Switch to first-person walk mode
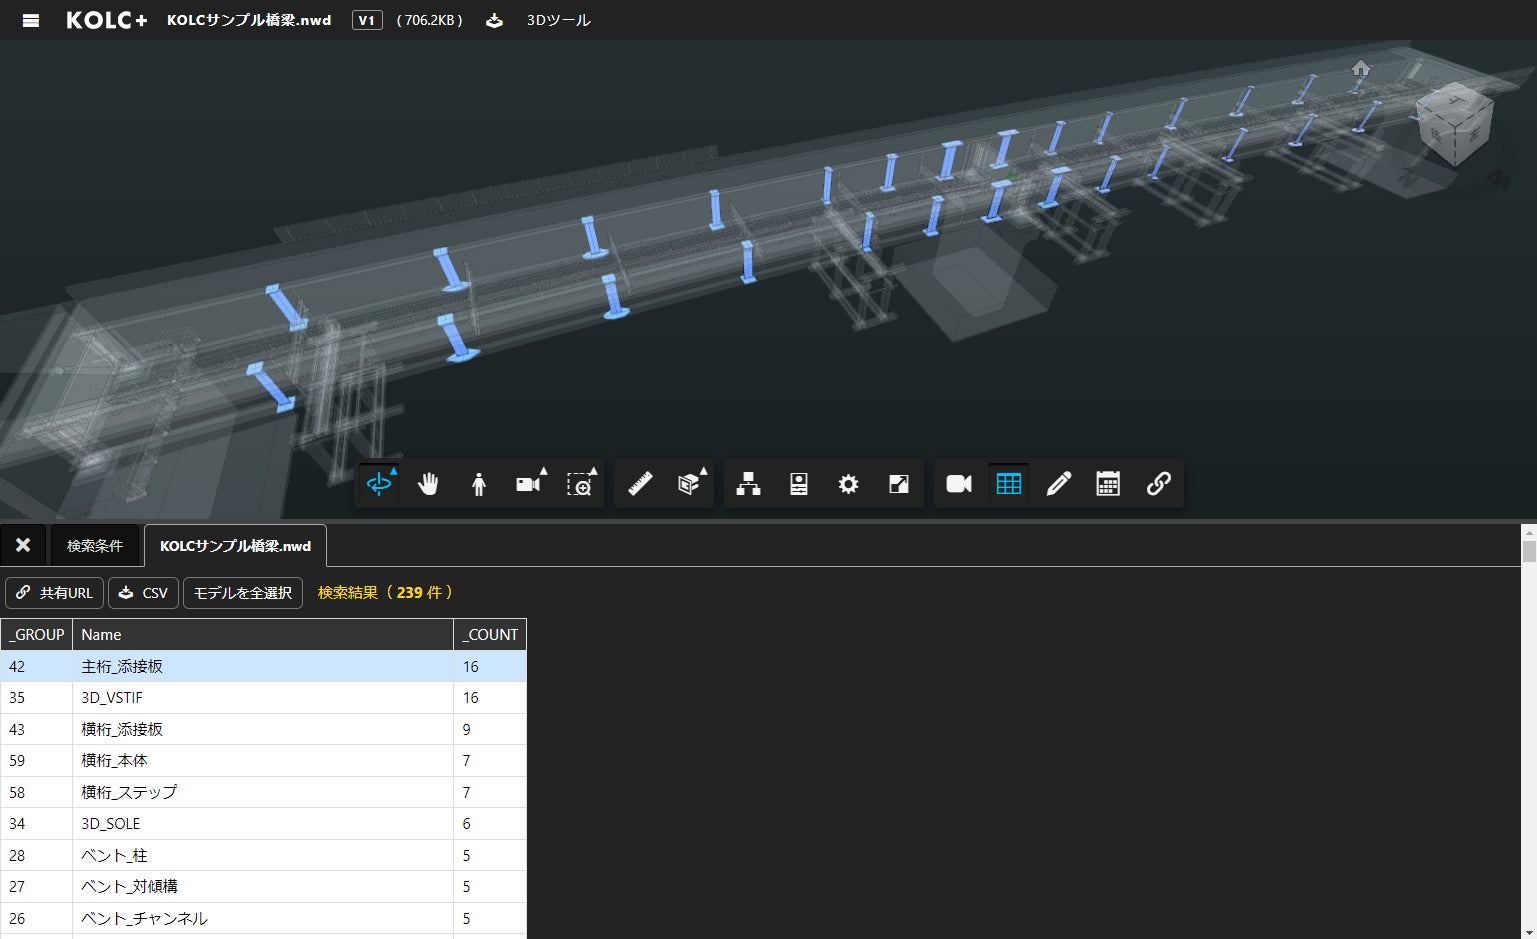The image size is (1537, 939). [x=478, y=484]
